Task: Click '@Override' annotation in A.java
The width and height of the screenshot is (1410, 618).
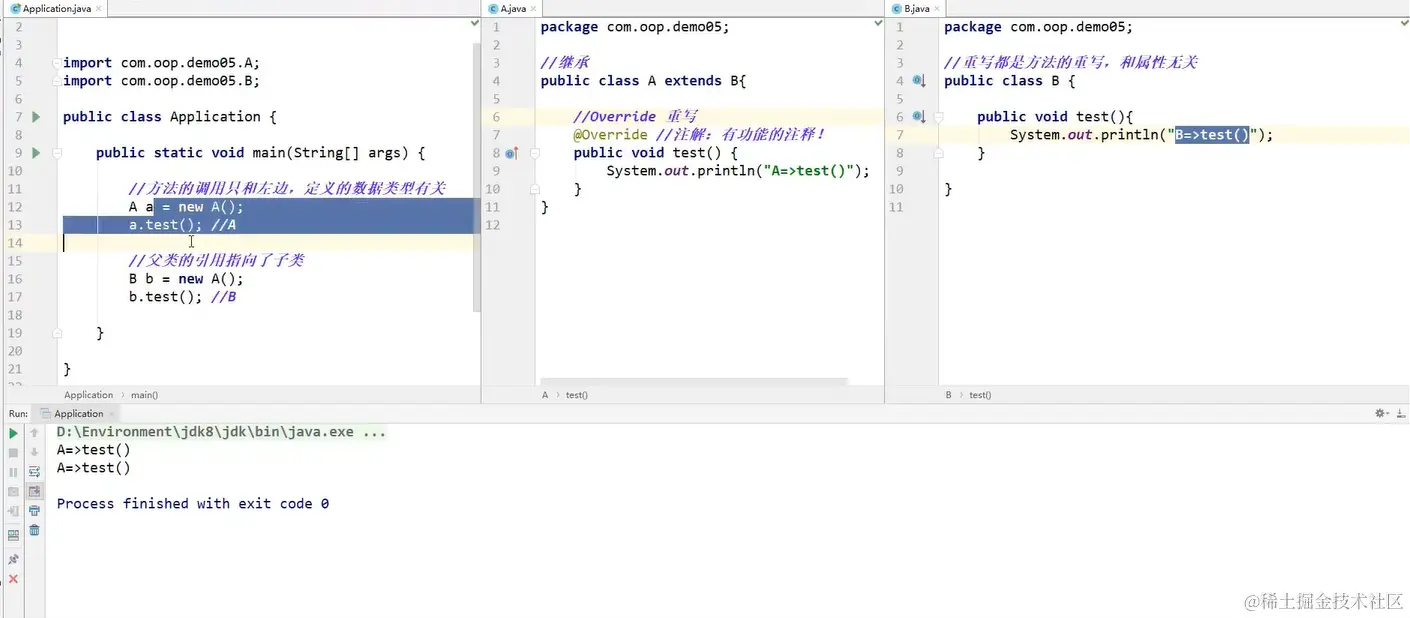Action: [x=610, y=135]
